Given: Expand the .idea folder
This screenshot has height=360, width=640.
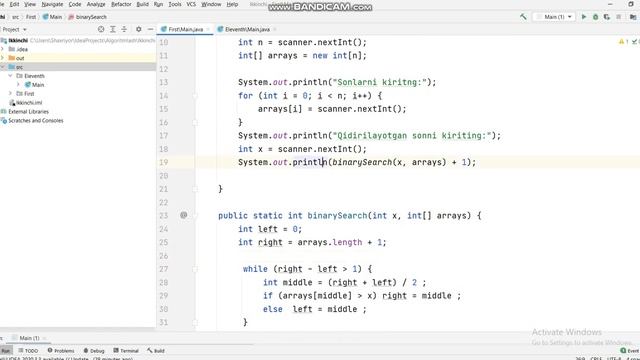Looking at the screenshot, I should pos(3,49).
